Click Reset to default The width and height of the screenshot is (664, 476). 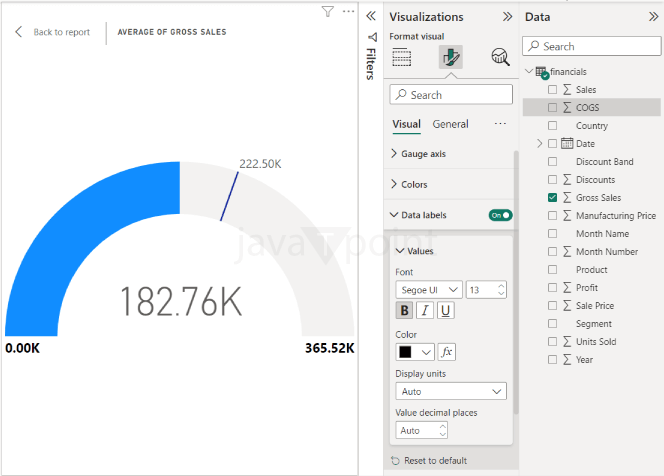[x=435, y=461]
